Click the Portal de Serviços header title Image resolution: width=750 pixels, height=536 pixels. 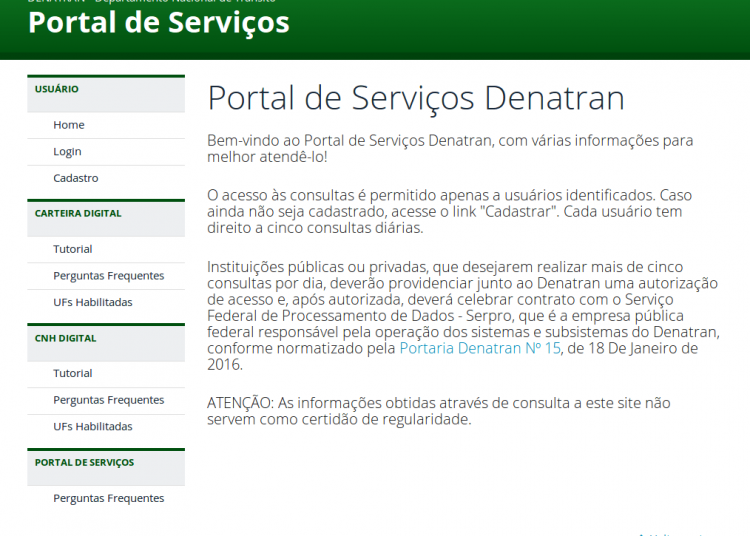159,22
